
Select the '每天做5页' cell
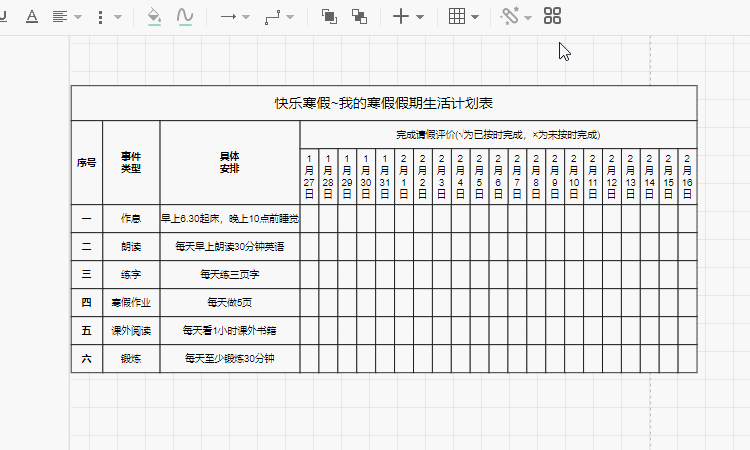click(230, 303)
